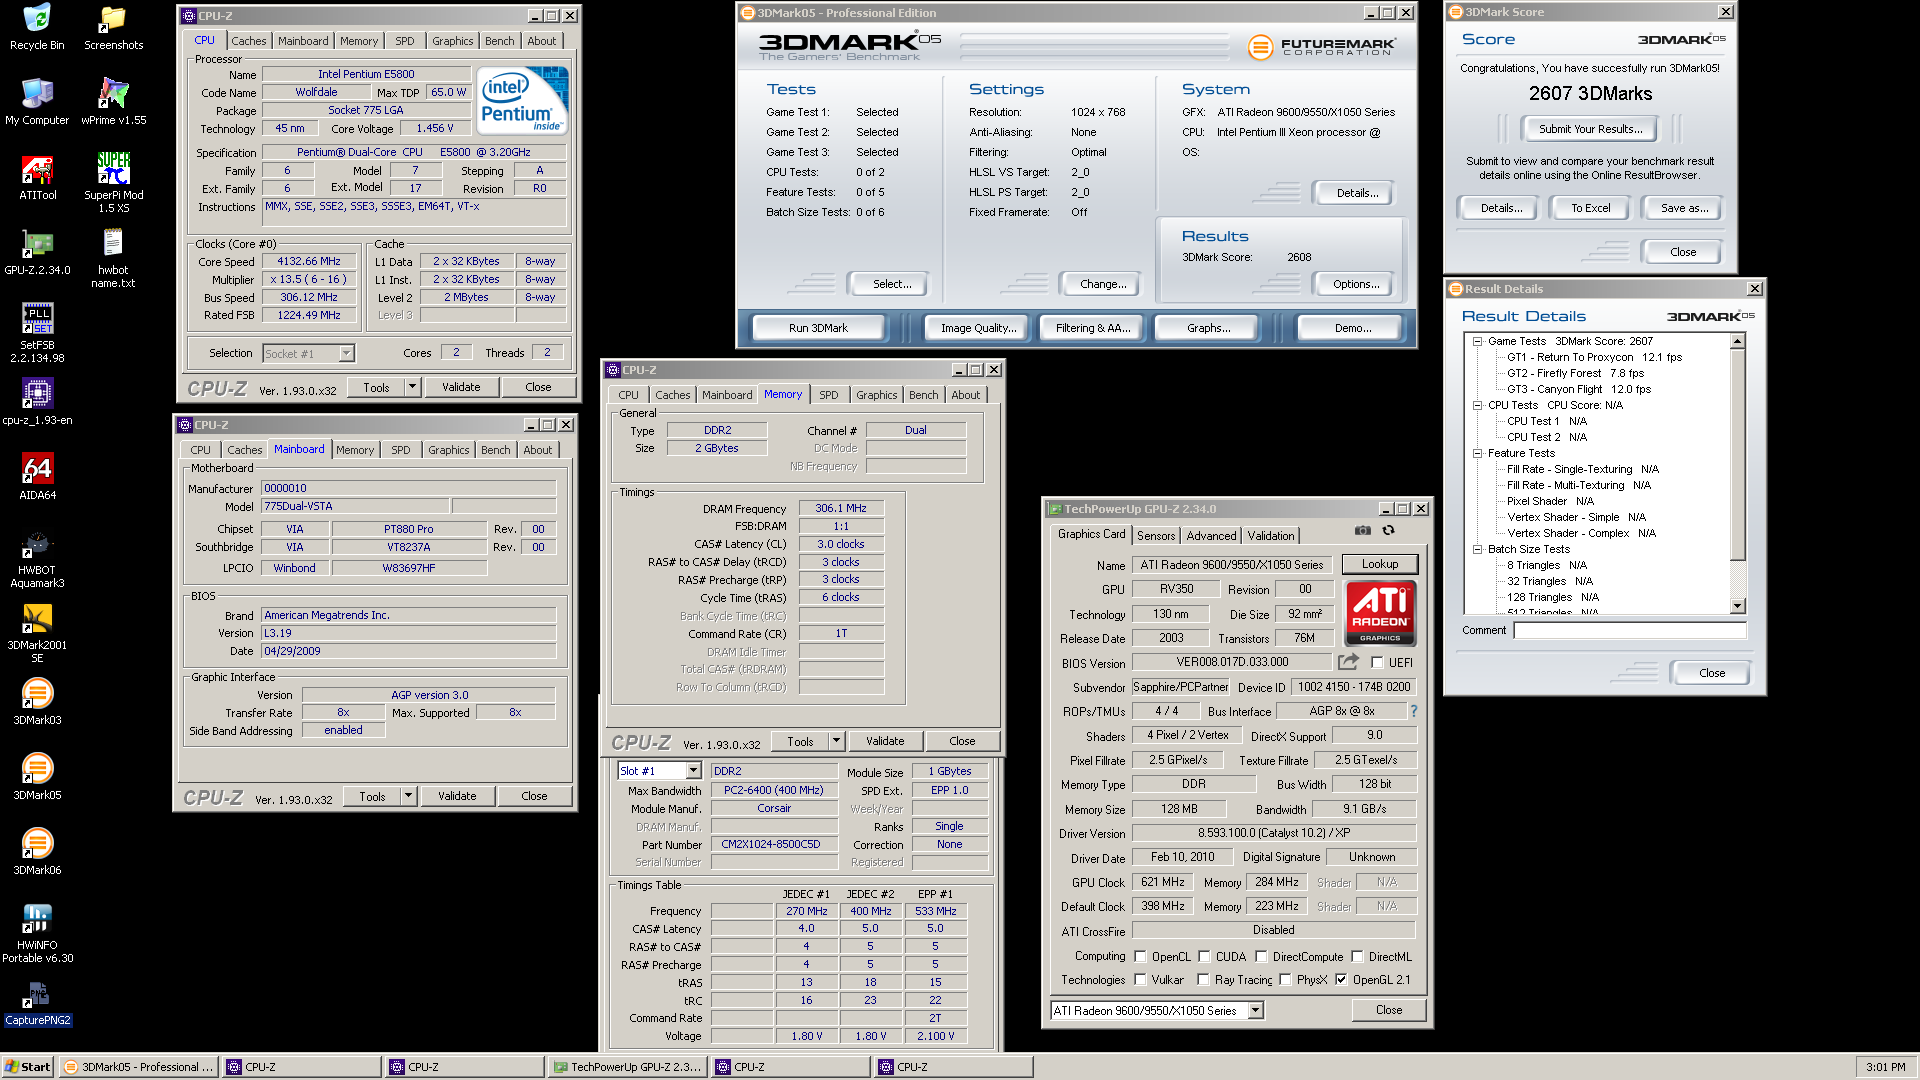This screenshot has width=1920, height=1080.
Task: Launch cpu-z_1.93-en desktop icon
Action: [x=37, y=402]
